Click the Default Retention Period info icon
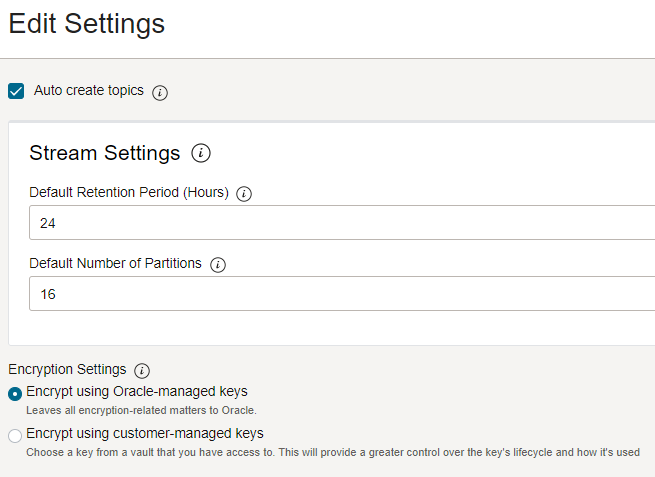Viewport: 655px width, 477px height. click(244, 193)
